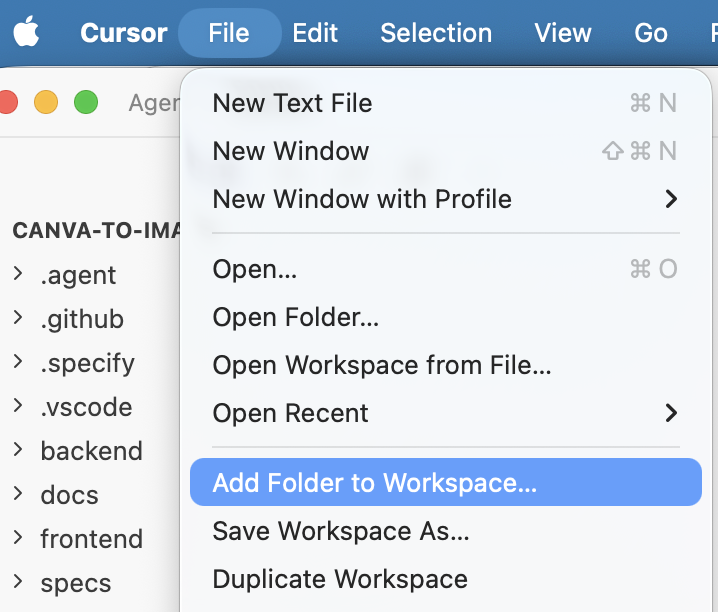Viewport: 718px width, 612px height.
Task: Choose New Window from File menu
Action: tap(446, 151)
